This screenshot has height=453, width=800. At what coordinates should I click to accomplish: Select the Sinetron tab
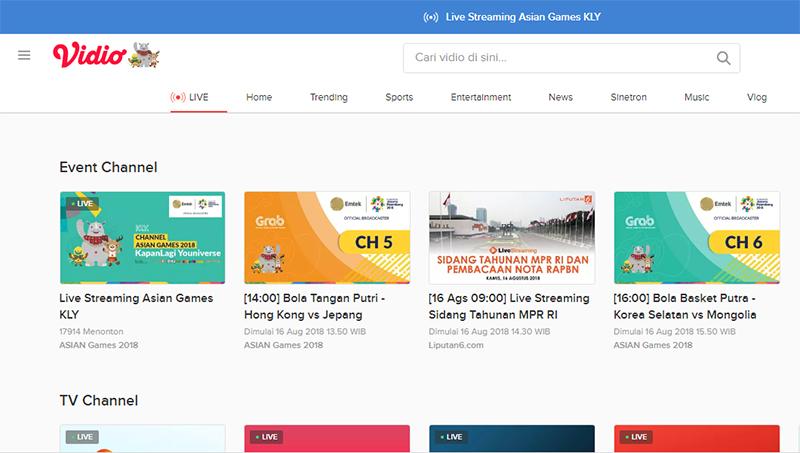pos(628,97)
